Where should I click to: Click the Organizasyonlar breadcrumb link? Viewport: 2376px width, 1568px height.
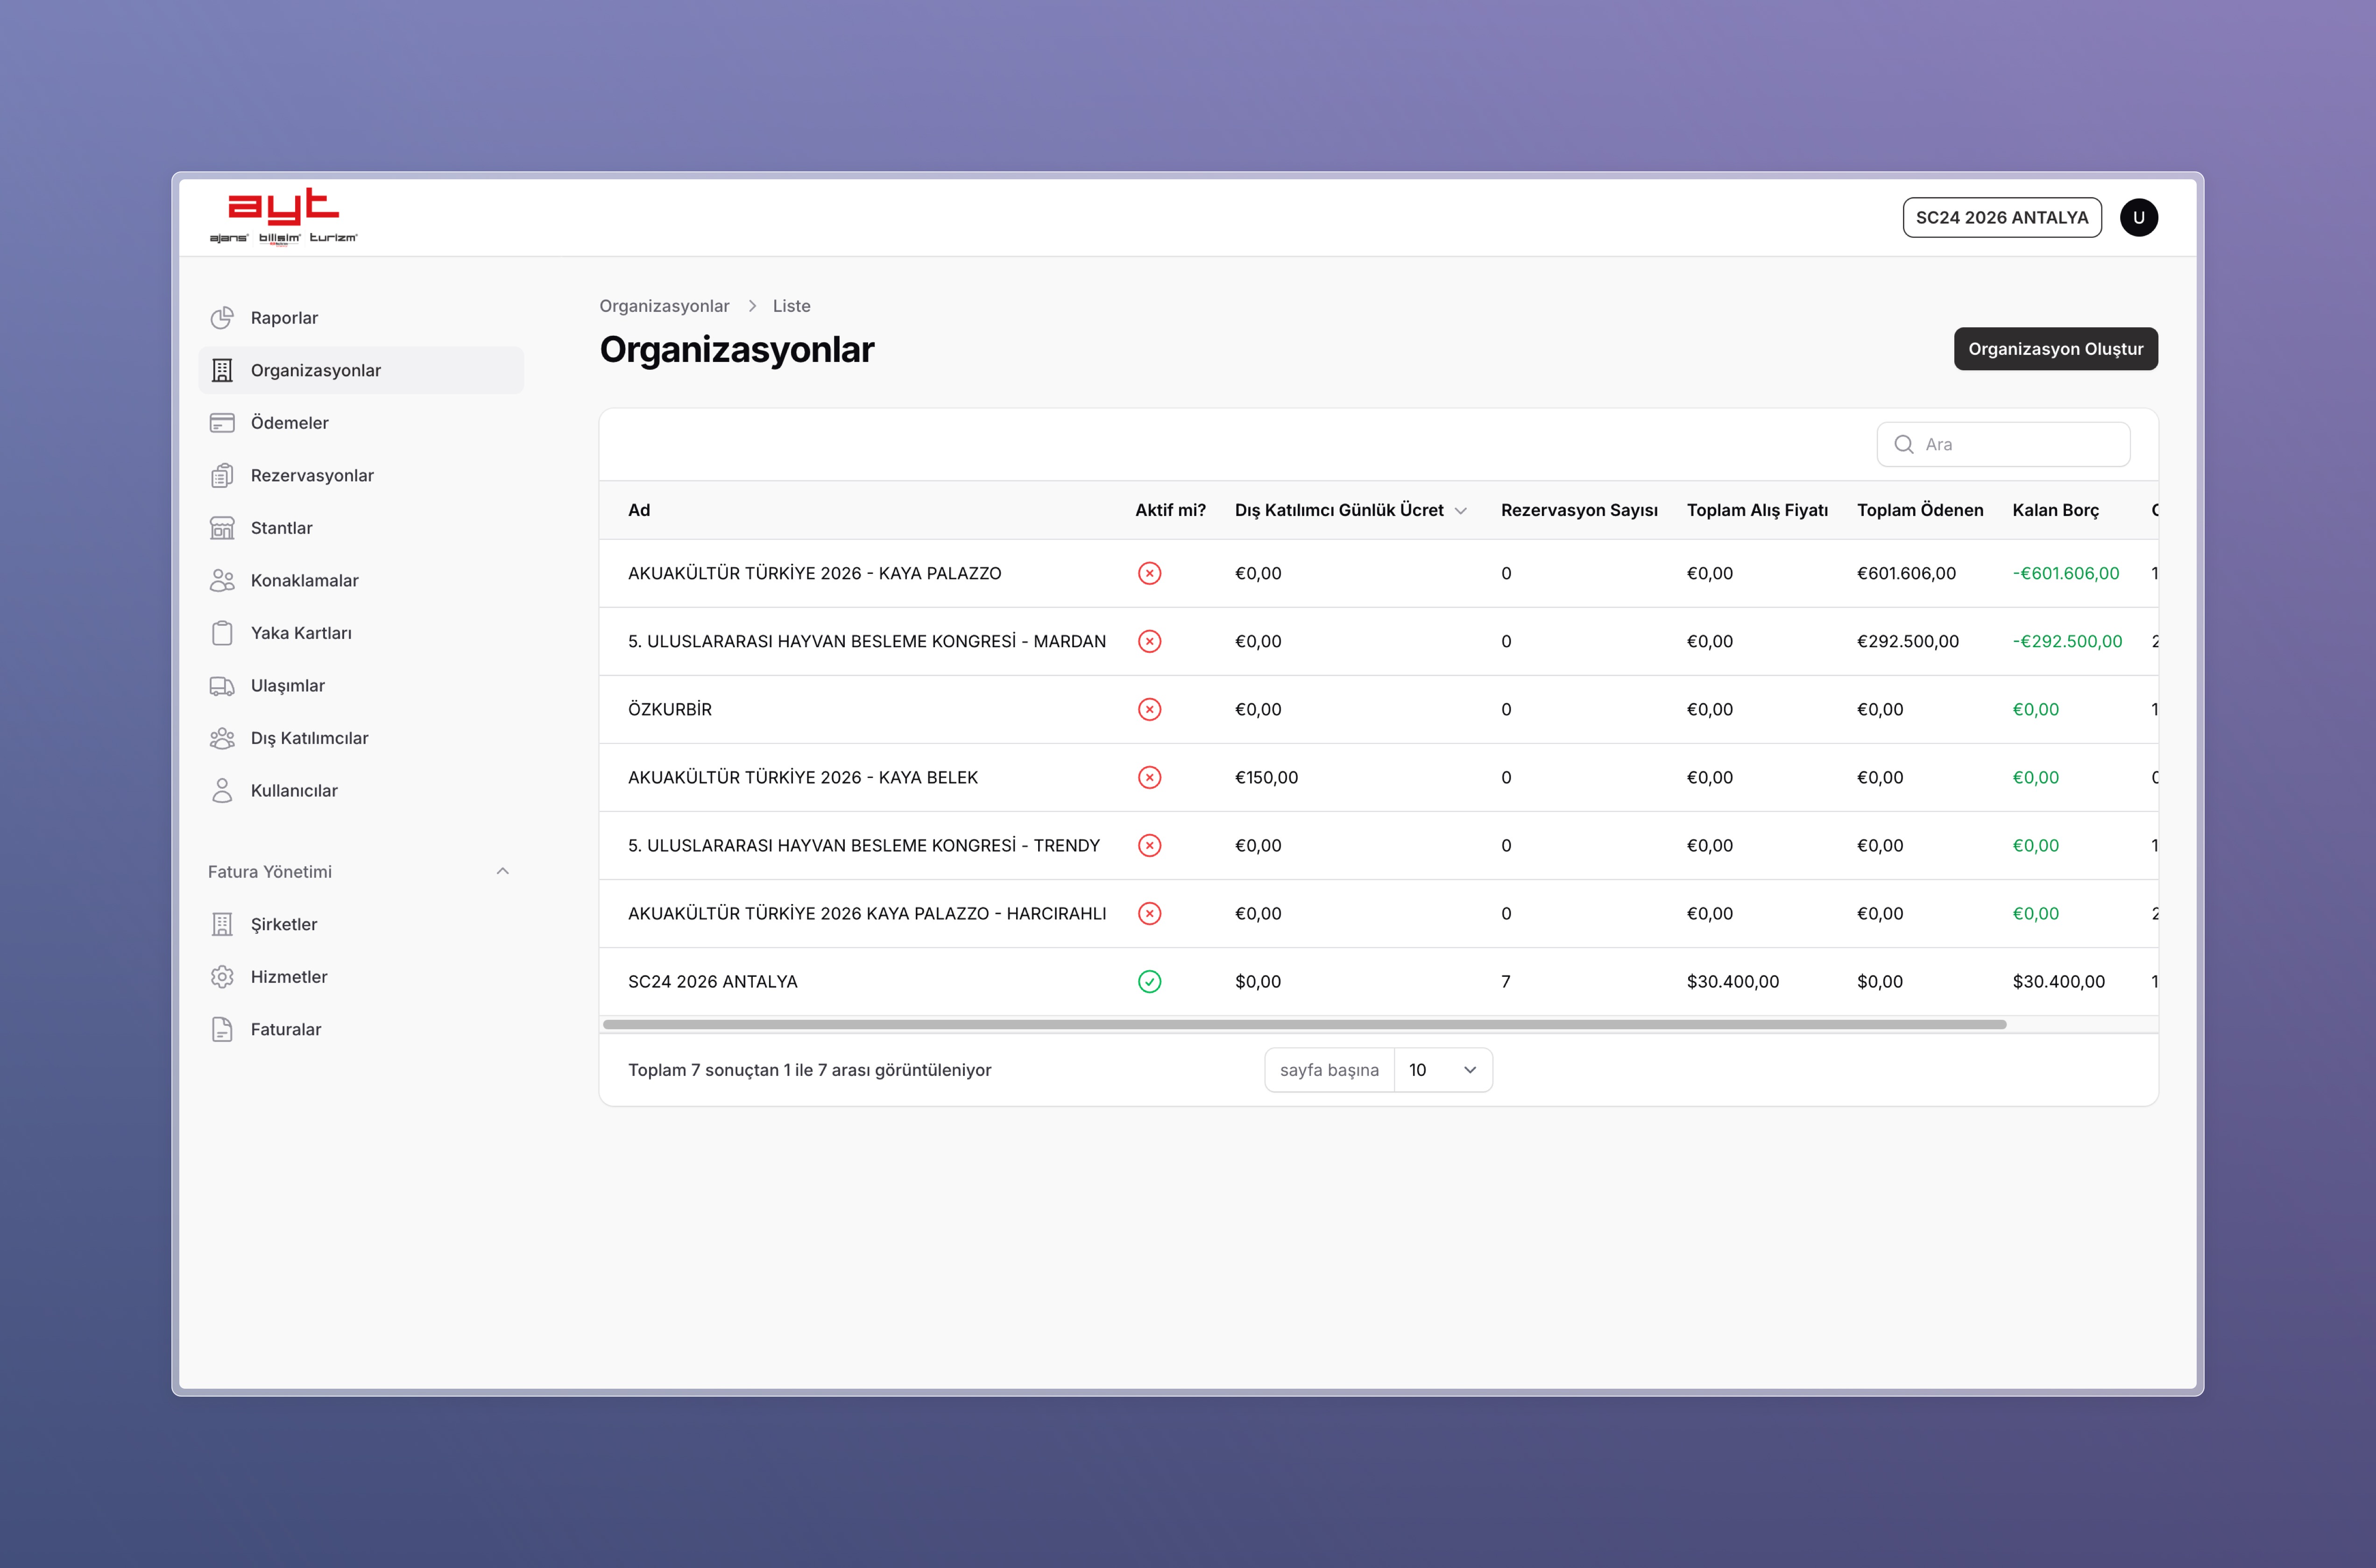[664, 306]
